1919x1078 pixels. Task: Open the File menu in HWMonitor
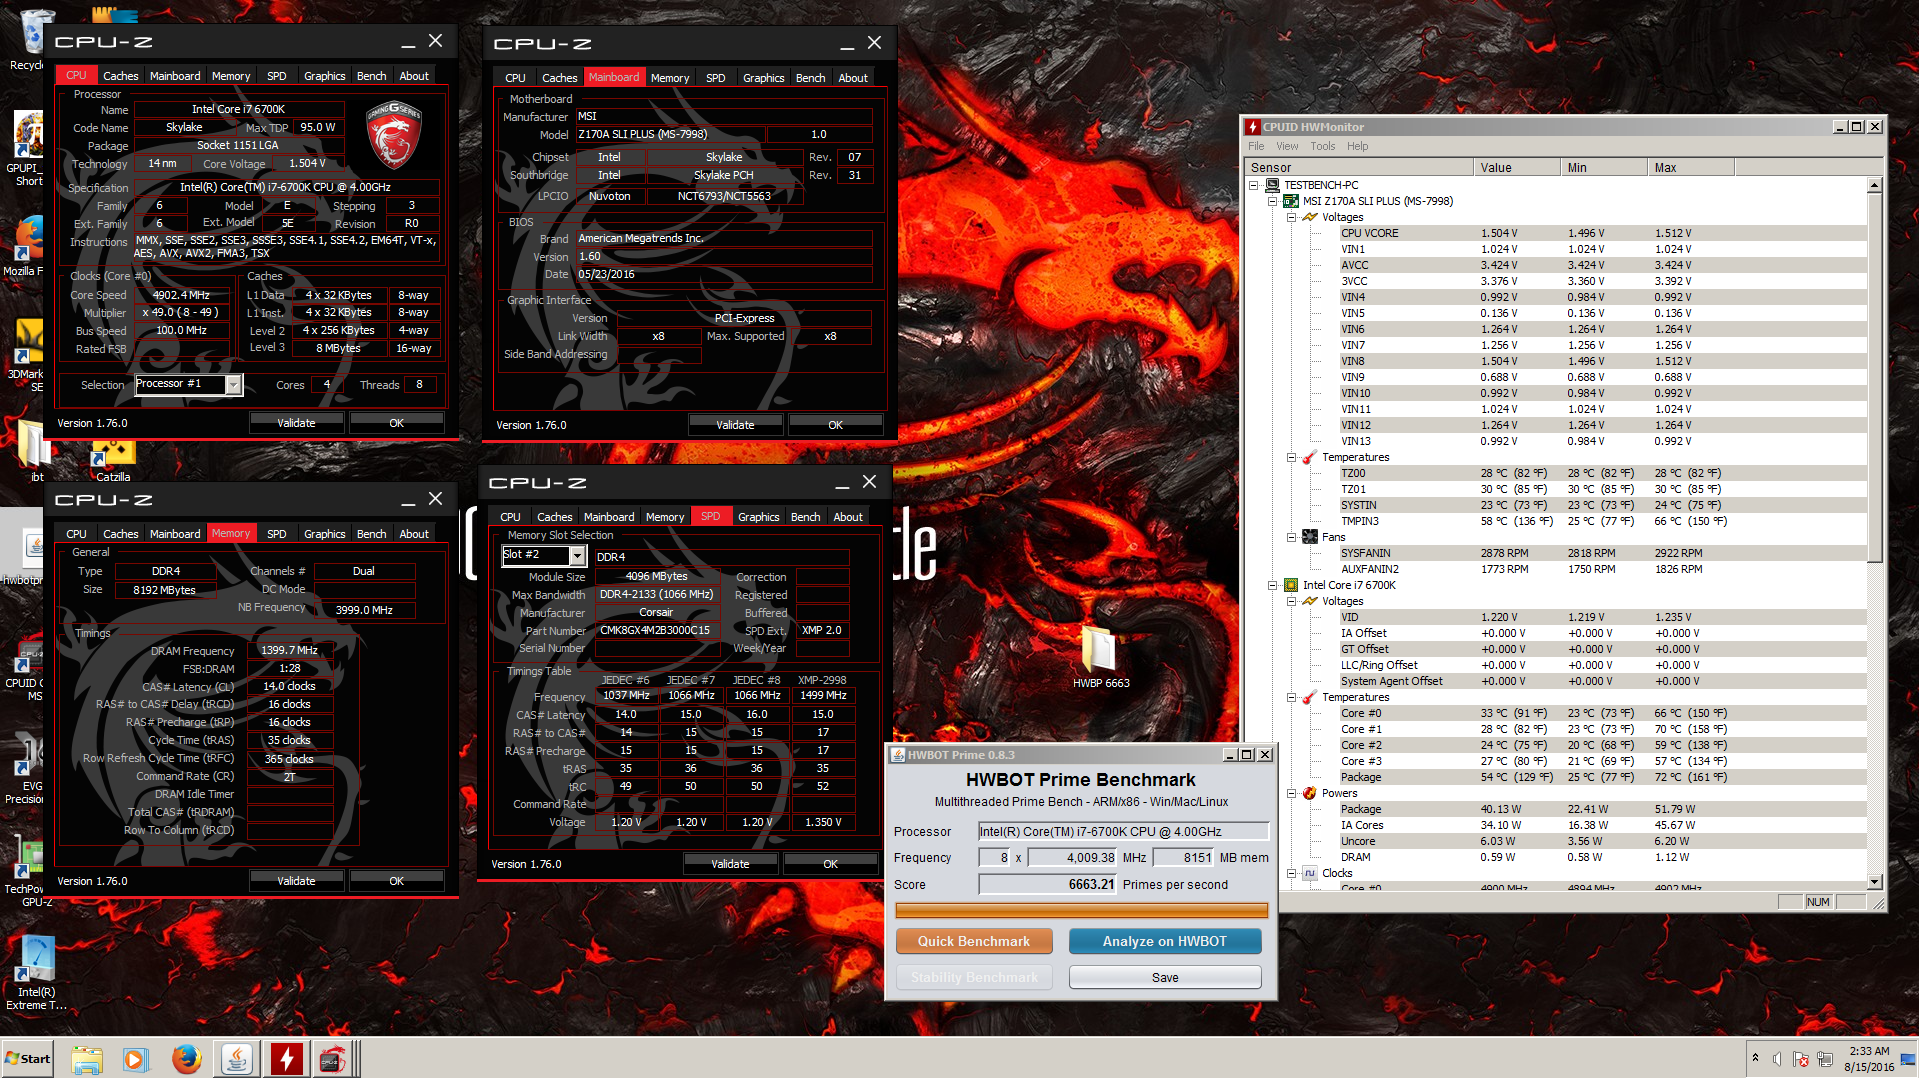(x=1256, y=146)
